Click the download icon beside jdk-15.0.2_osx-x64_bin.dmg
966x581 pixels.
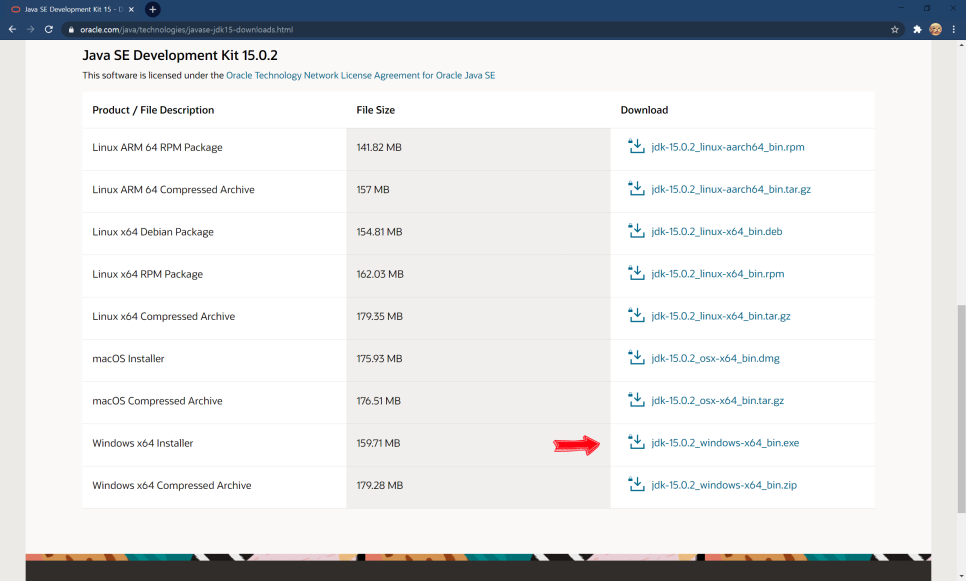coord(636,357)
